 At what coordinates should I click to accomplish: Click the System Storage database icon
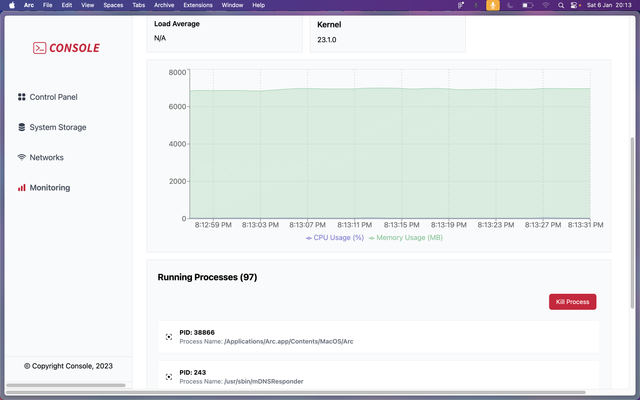(x=22, y=127)
